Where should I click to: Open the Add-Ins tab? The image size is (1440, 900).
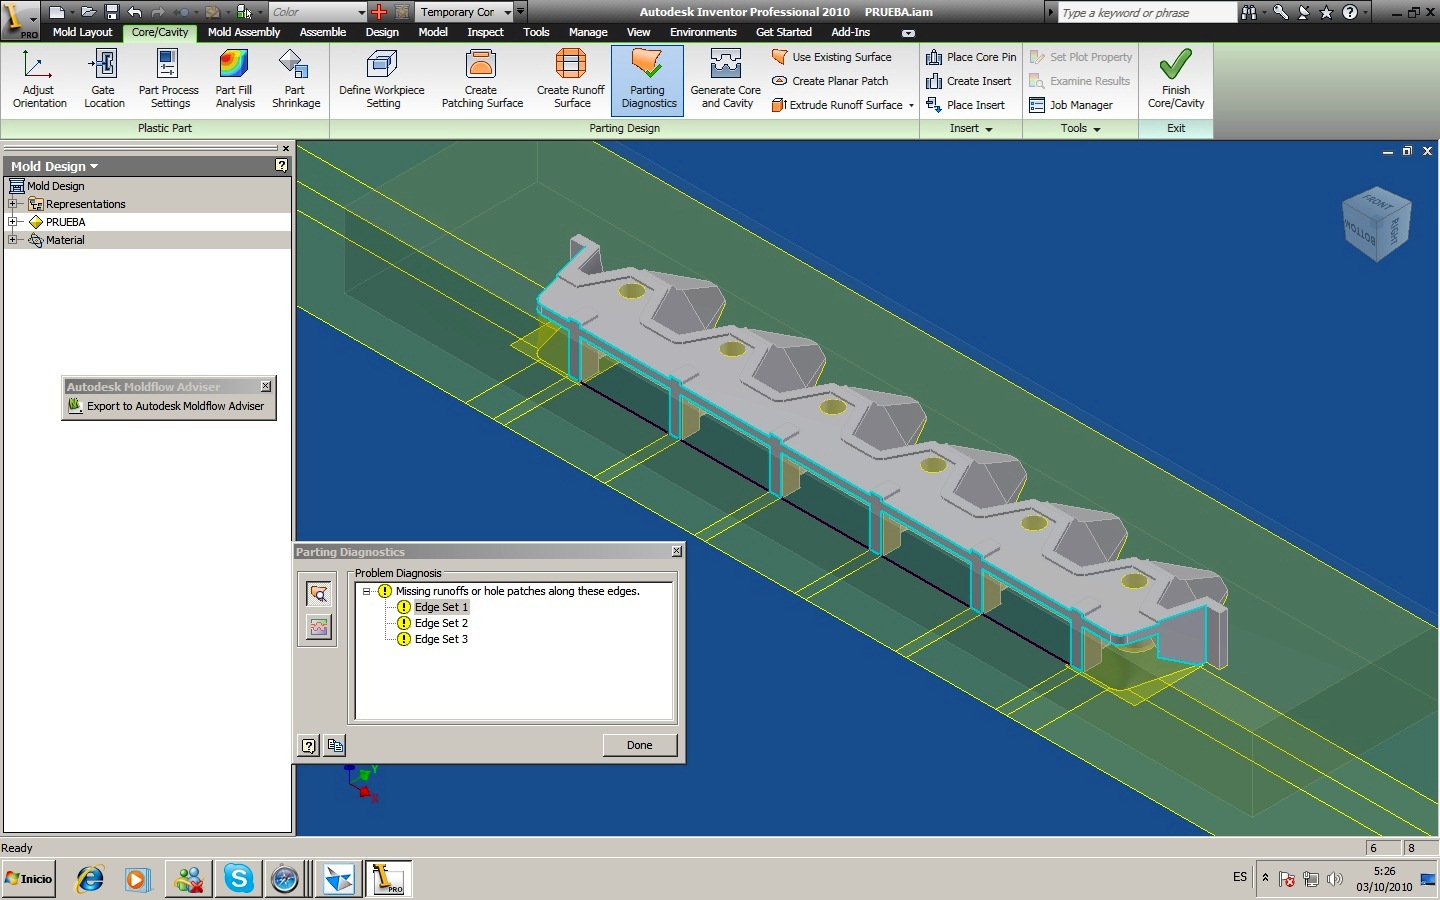pos(851,32)
